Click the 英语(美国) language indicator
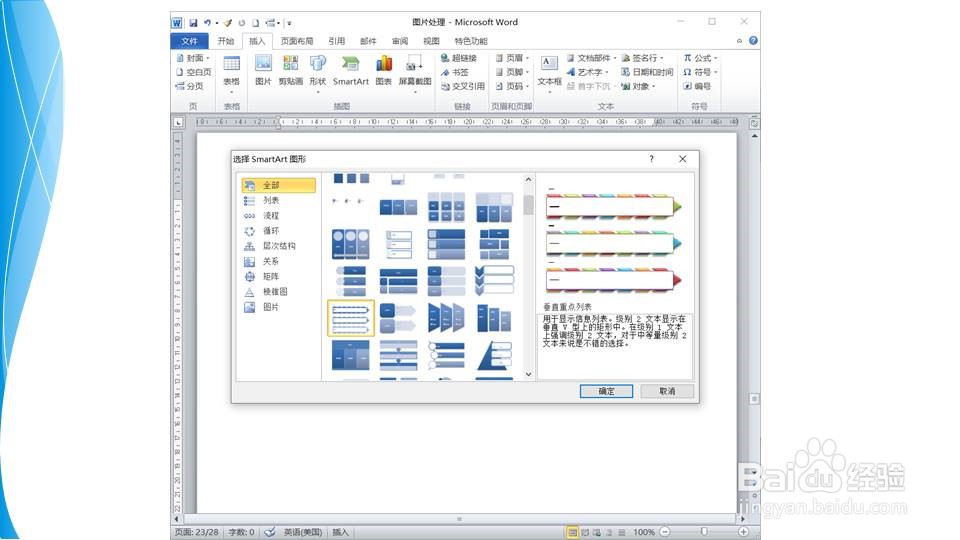The width and height of the screenshot is (960, 540). 302,532
